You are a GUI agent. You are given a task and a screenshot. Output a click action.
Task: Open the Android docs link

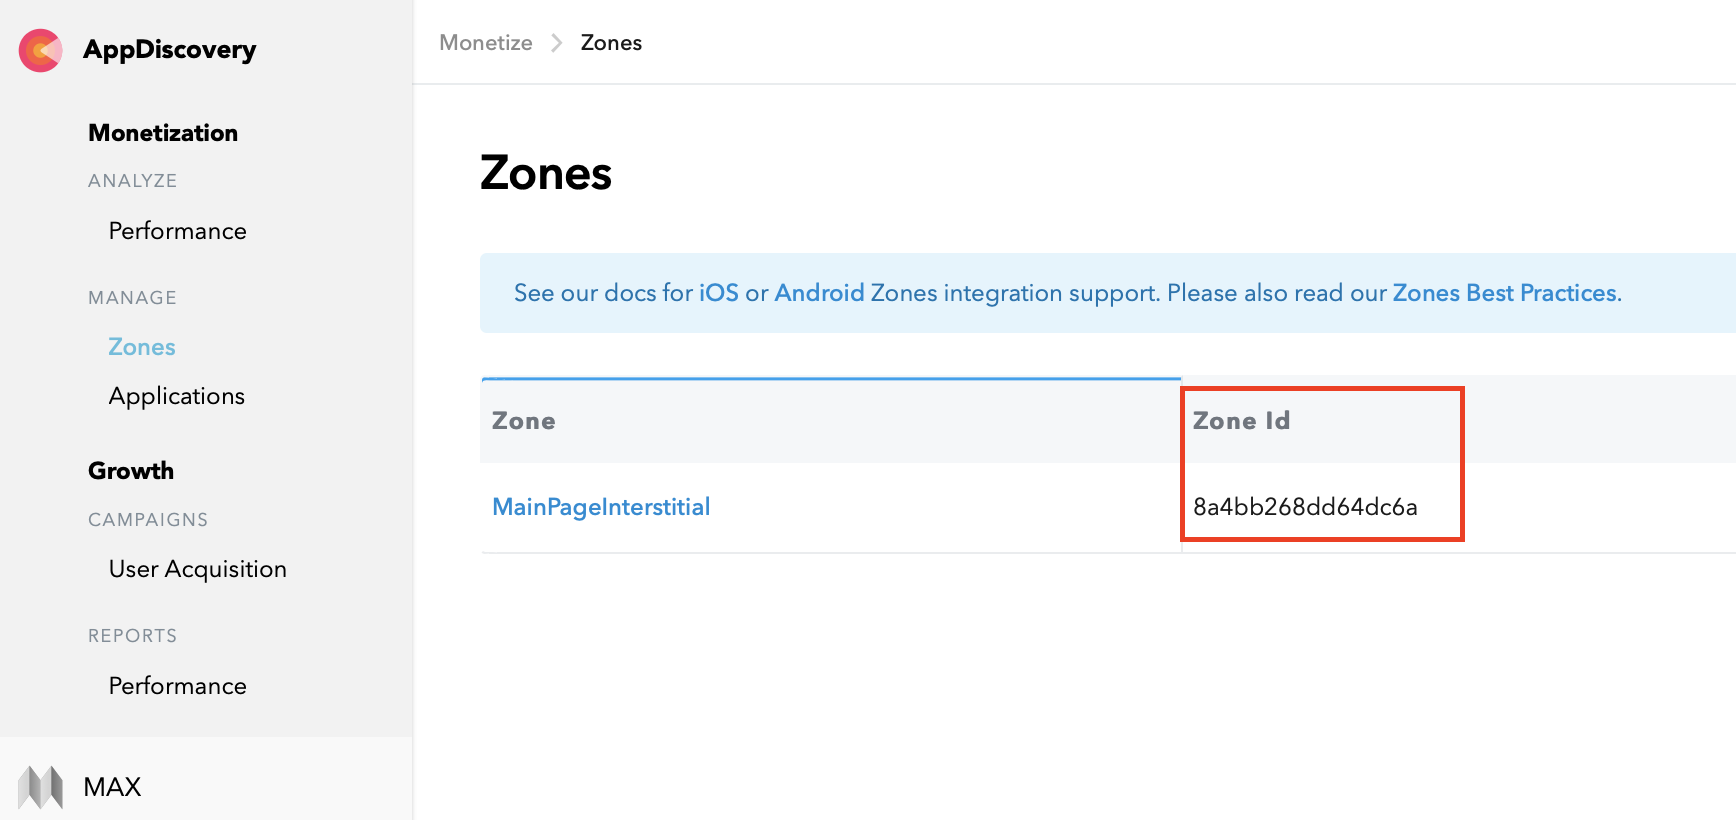(x=819, y=293)
